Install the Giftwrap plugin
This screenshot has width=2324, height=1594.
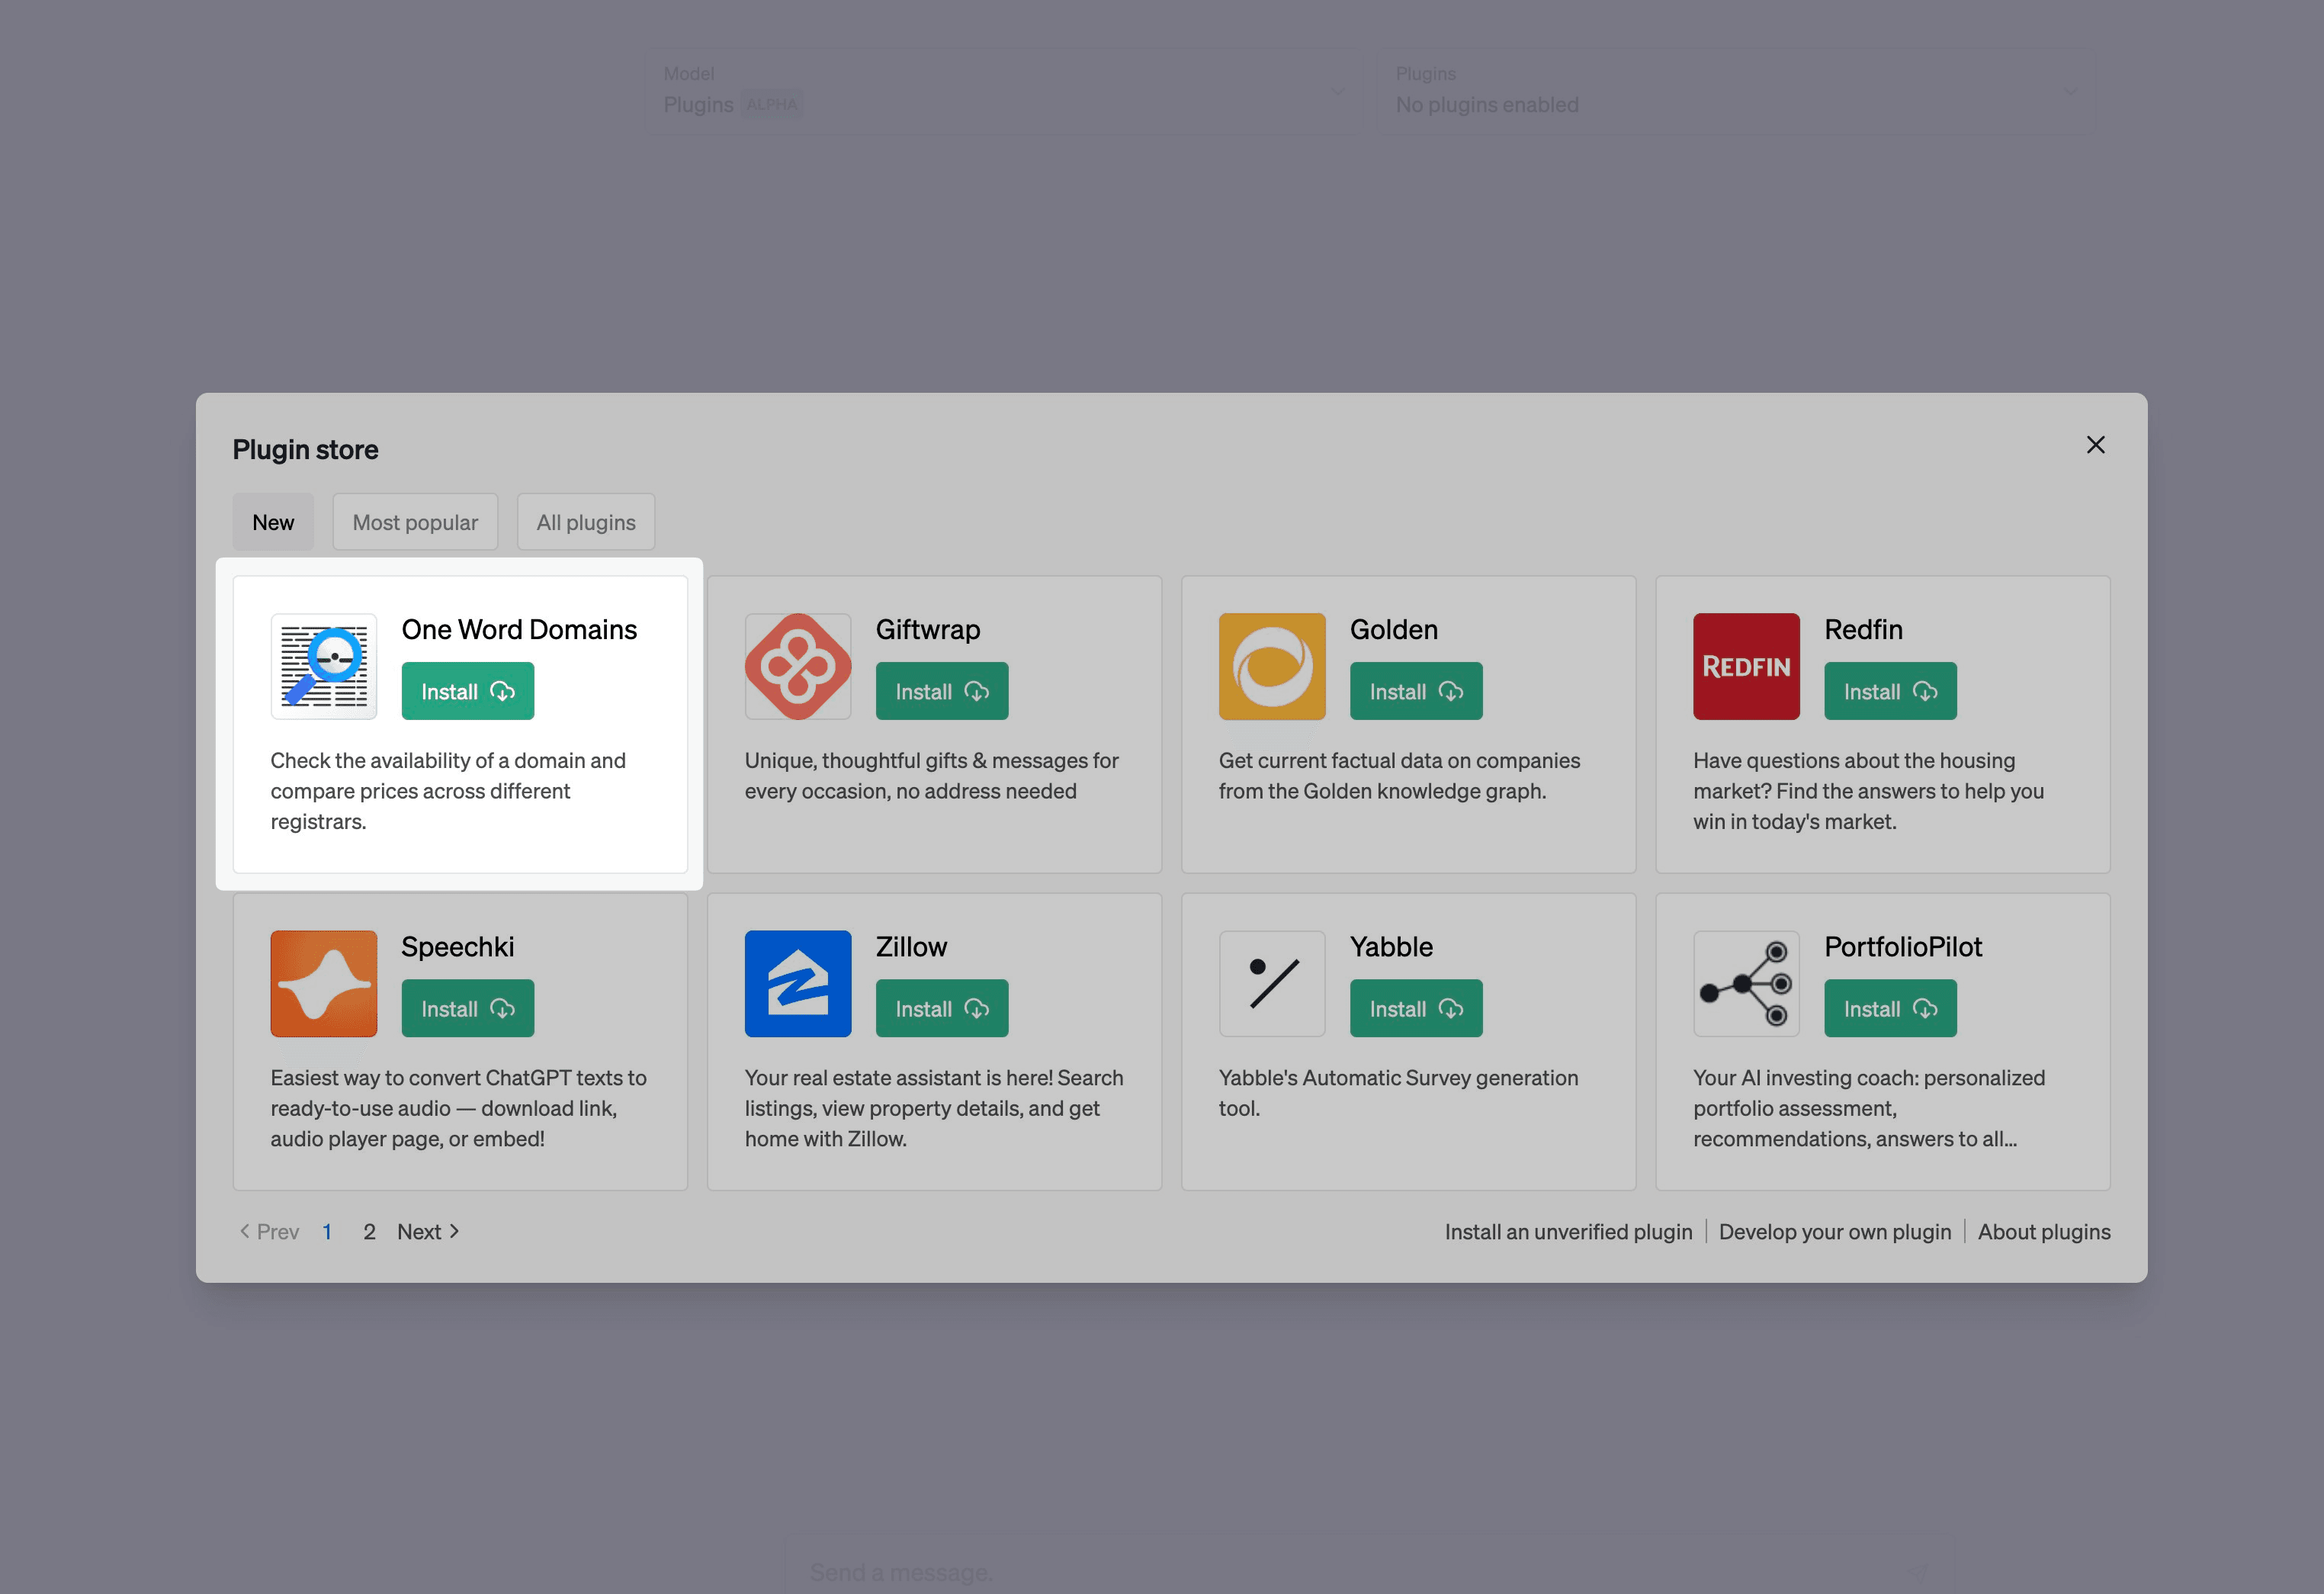[x=942, y=691]
